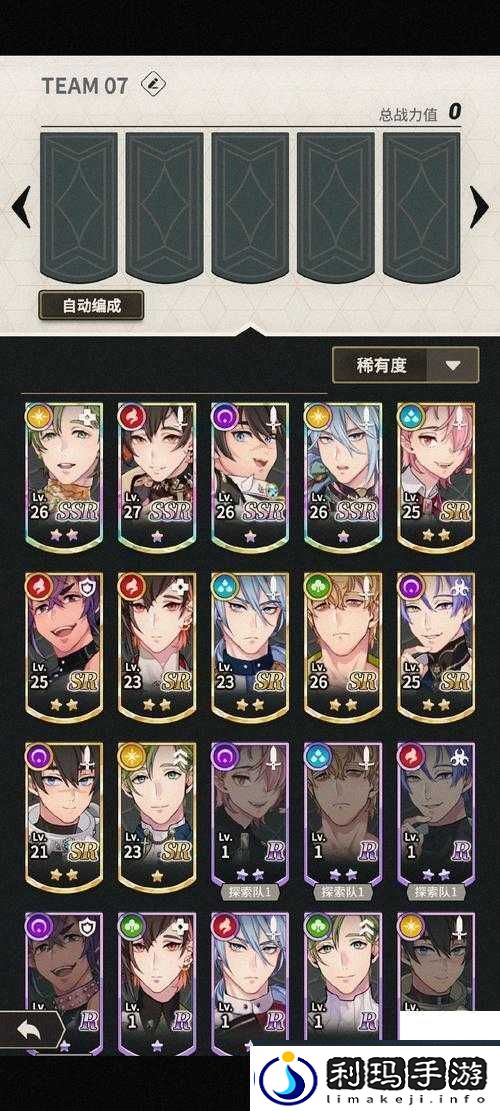
Task: Pick the first Lv.26 SSR green-haired card
Action: coord(64,478)
